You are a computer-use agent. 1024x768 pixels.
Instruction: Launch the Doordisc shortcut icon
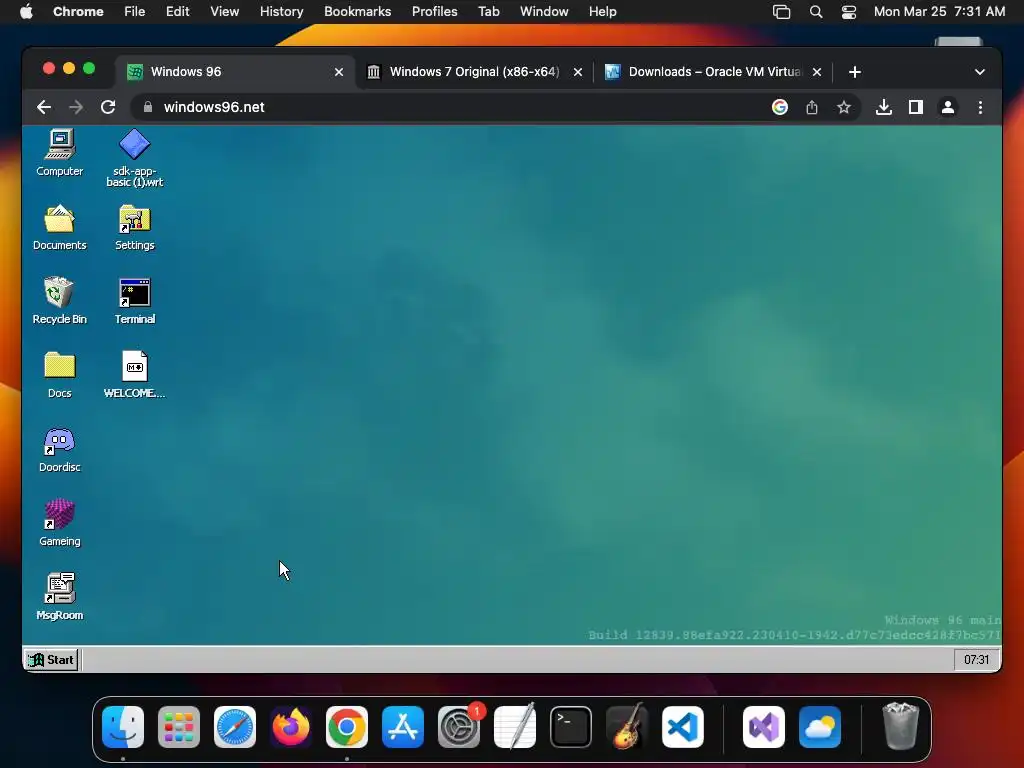click(59, 449)
